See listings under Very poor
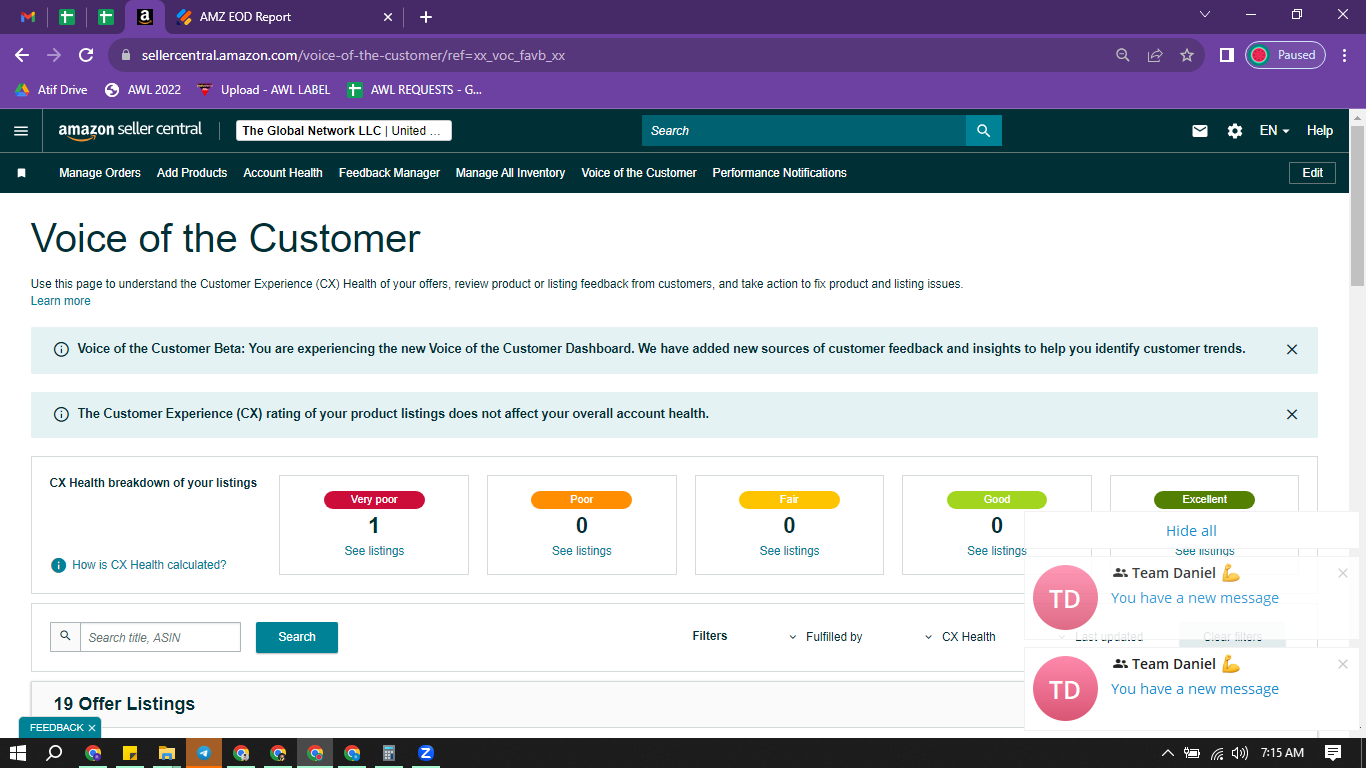 pos(374,551)
